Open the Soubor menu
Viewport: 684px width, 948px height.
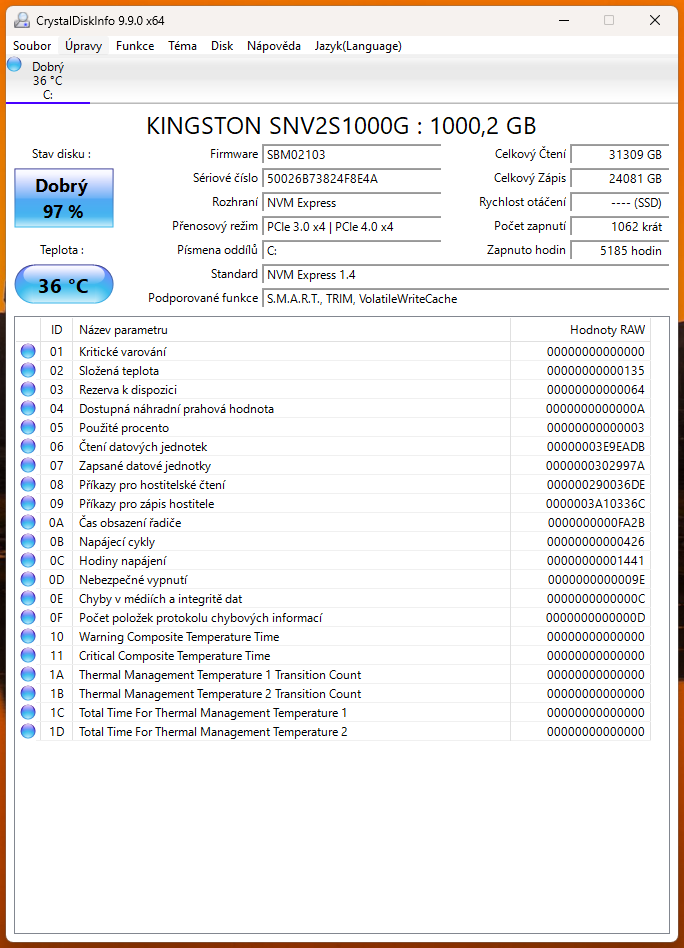tap(32, 46)
